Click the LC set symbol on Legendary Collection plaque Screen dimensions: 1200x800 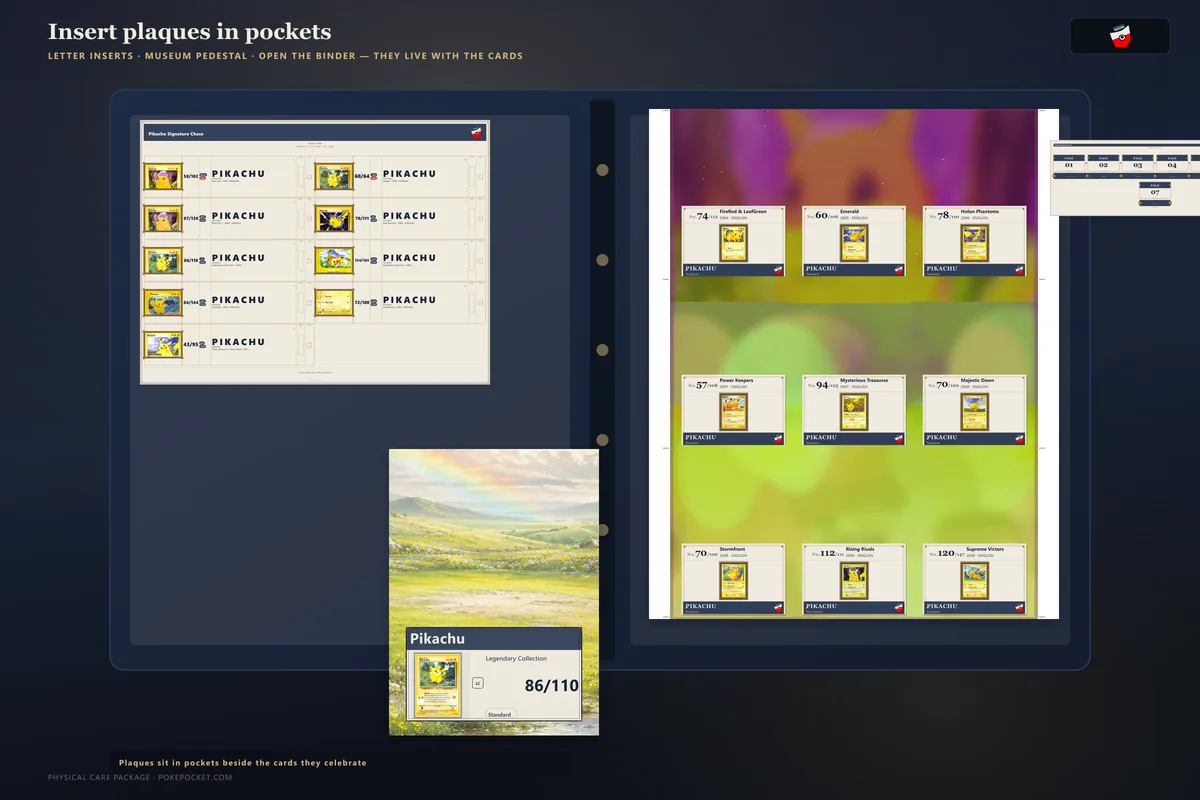pyautogui.click(x=478, y=683)
